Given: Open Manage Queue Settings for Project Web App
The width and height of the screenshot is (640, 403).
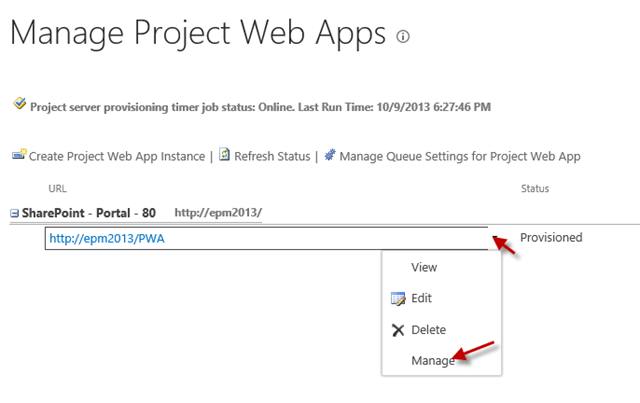Looking at the screenshot, I should click(x=460, y=156).
